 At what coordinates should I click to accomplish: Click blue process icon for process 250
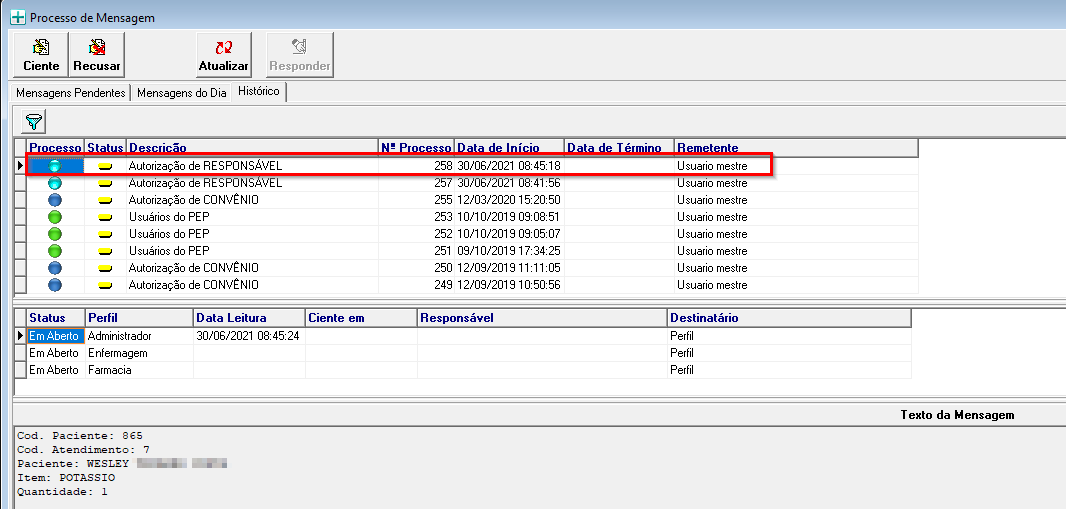[x=55, y=268]
